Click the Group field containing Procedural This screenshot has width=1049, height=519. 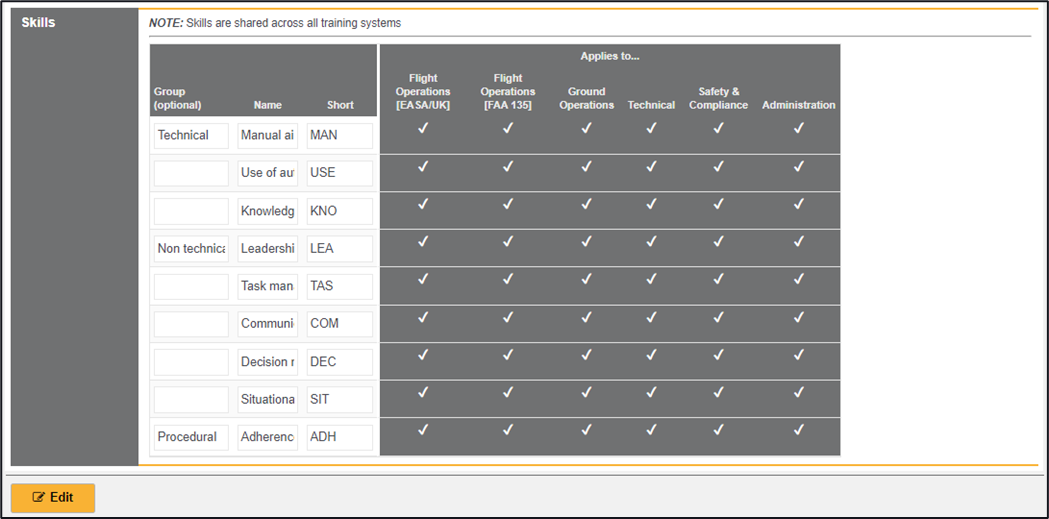pyautogui.click(x=191, y=437)
